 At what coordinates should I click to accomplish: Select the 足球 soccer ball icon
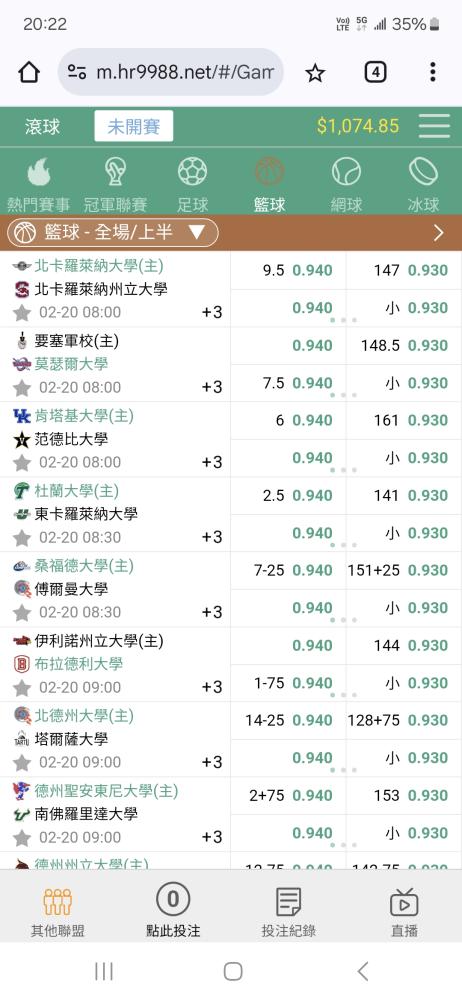point(193,172)
